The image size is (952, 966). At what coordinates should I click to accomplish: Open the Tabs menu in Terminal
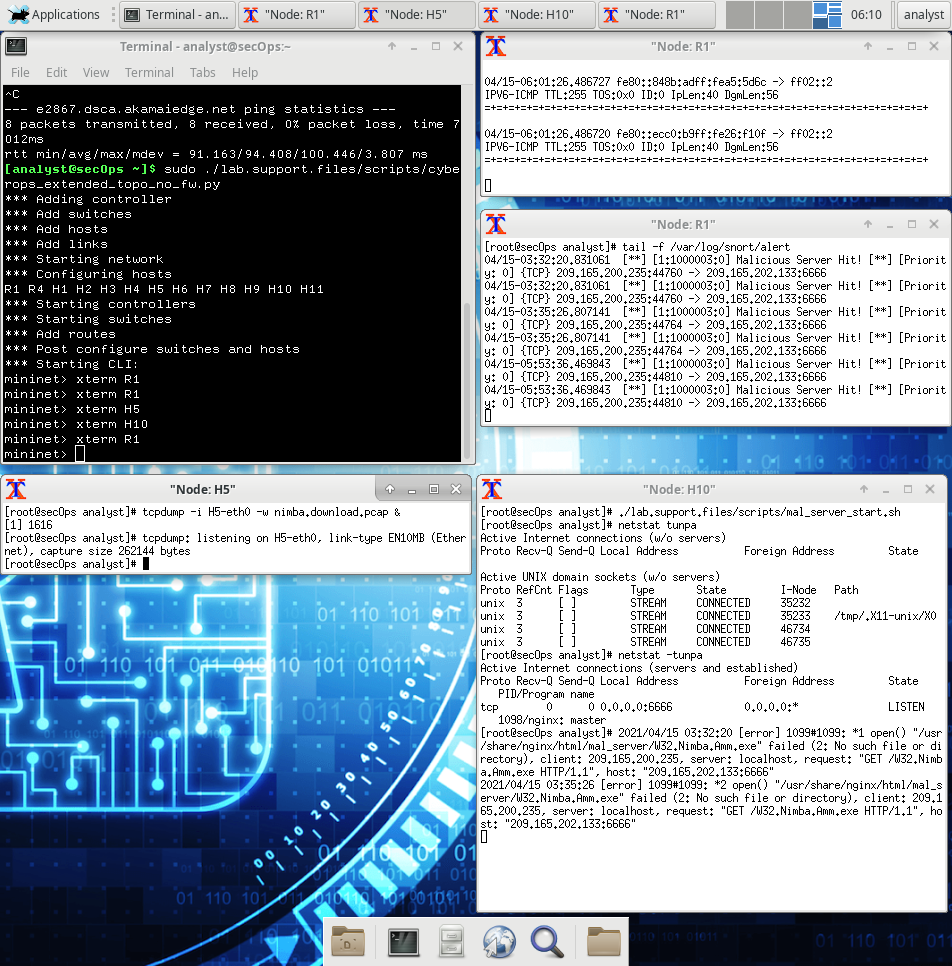pyautogui.click(x=202, y=73)
